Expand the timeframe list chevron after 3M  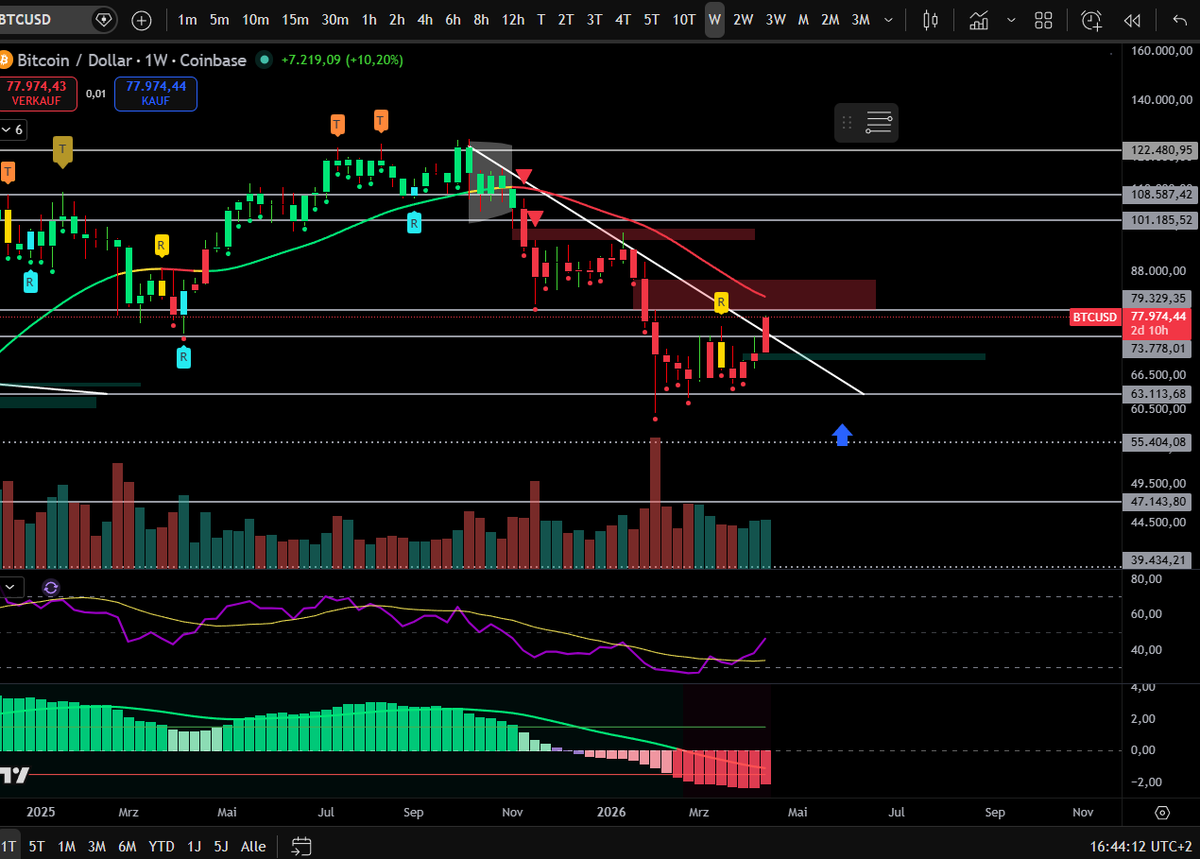(x=889, y=20)
